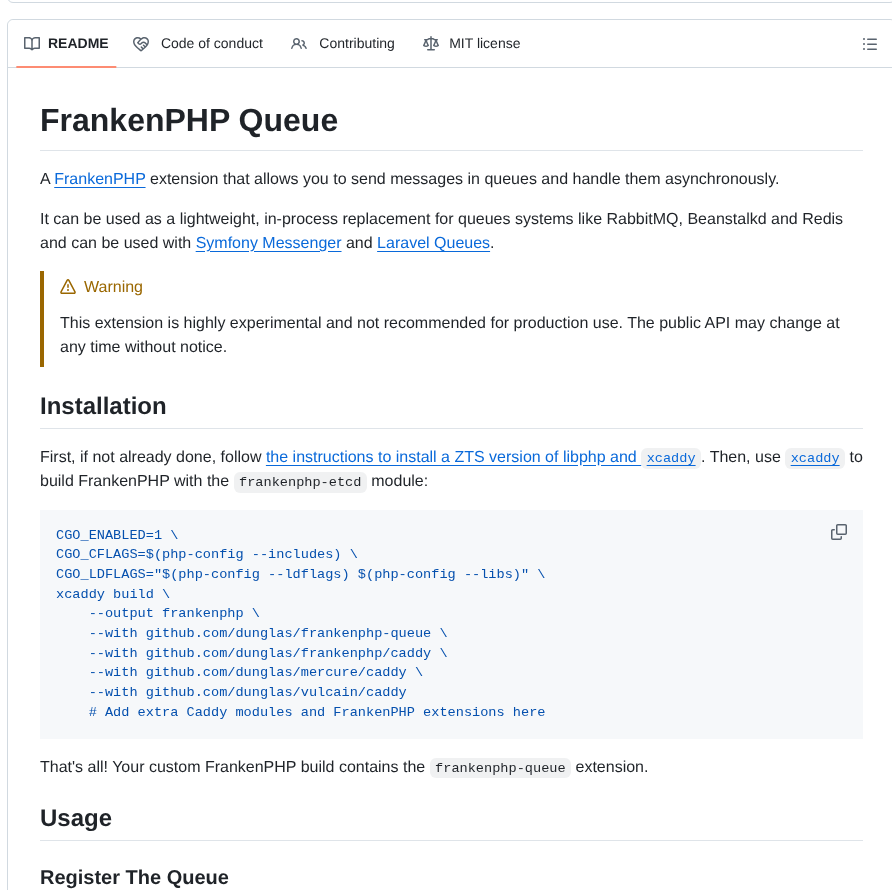
Task: Copy the installation code block
Action: tap(838, 532)
